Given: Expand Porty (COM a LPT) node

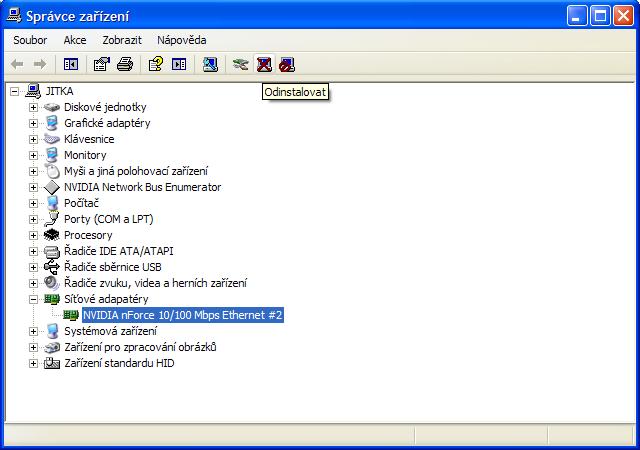Looking at the screenshot, I should tap(33, 219).
